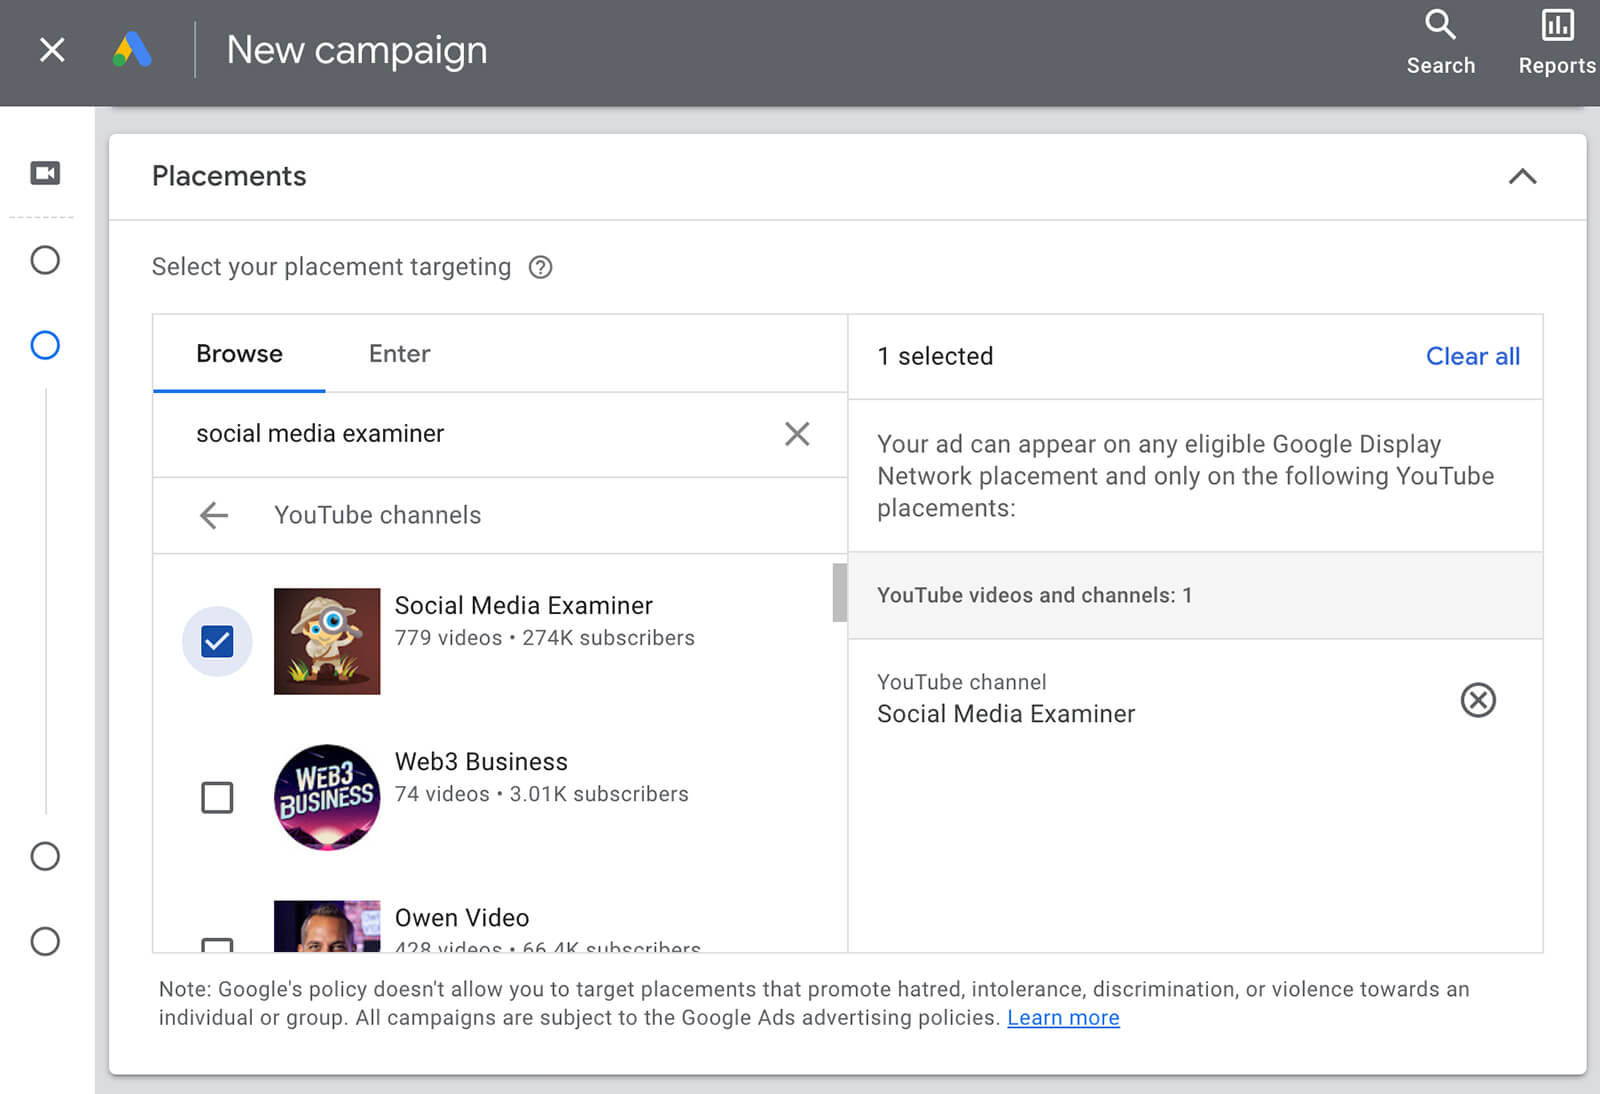
Task: Click the 'New campaign' title
Action: [357, 50]
